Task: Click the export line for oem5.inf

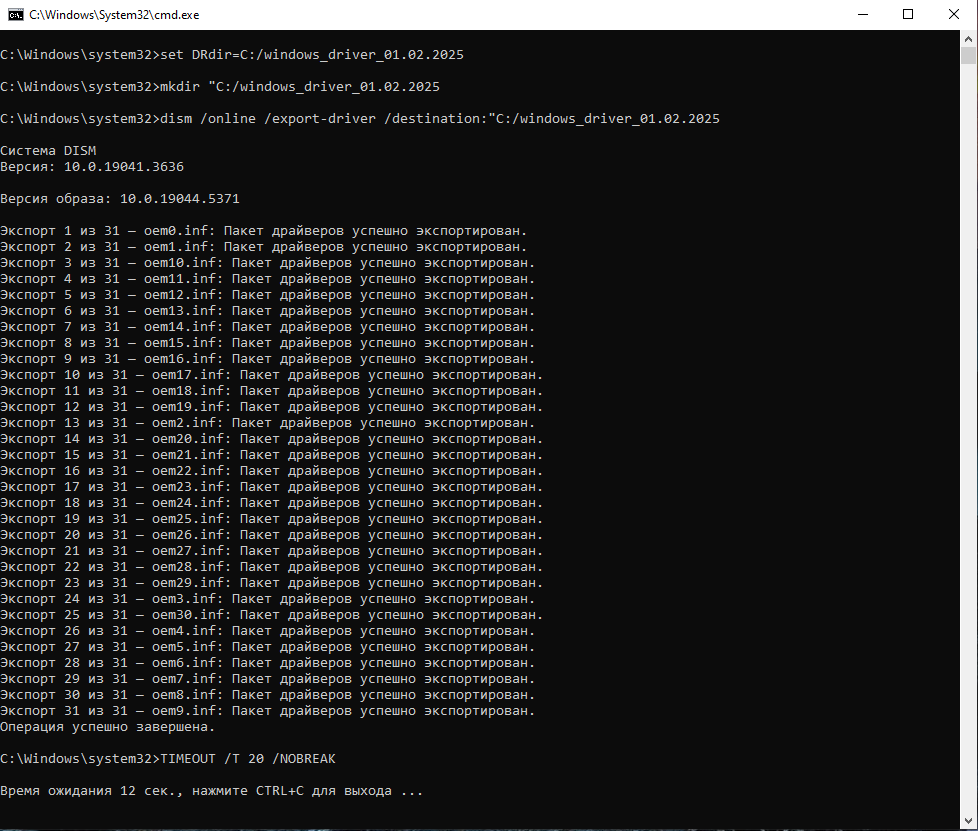Action: (268, 647)
